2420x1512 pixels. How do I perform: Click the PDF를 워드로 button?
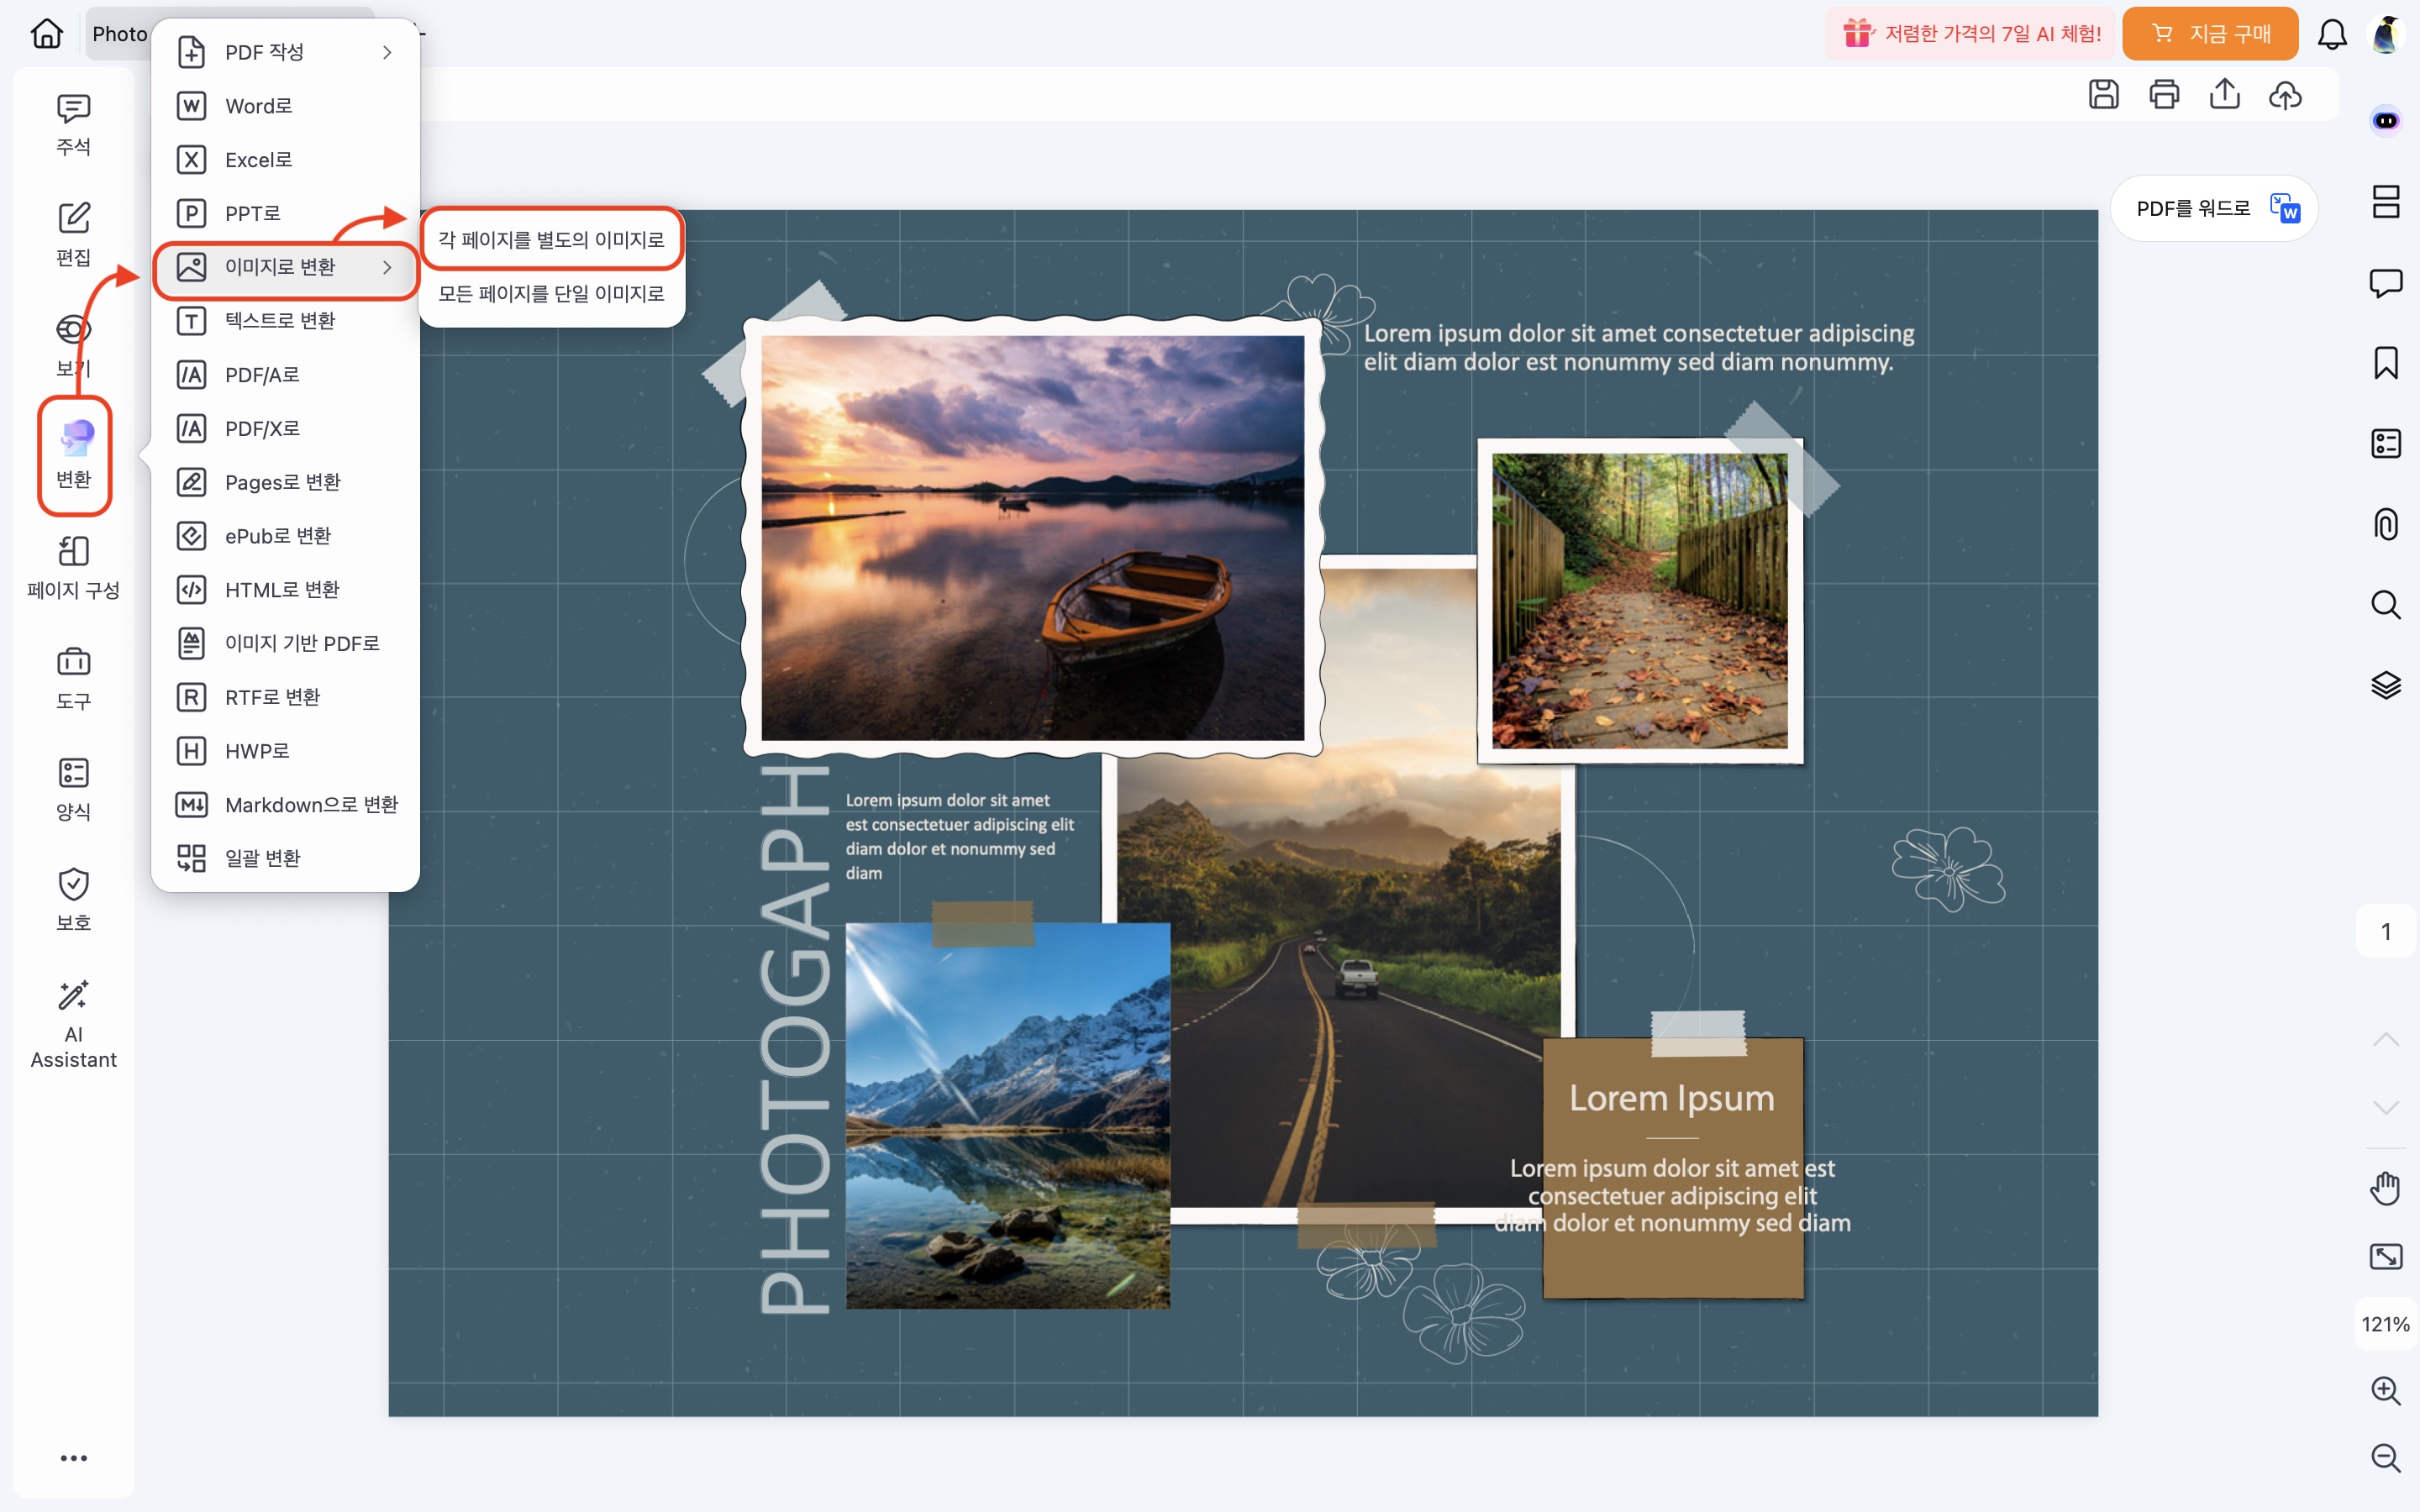2214,208
